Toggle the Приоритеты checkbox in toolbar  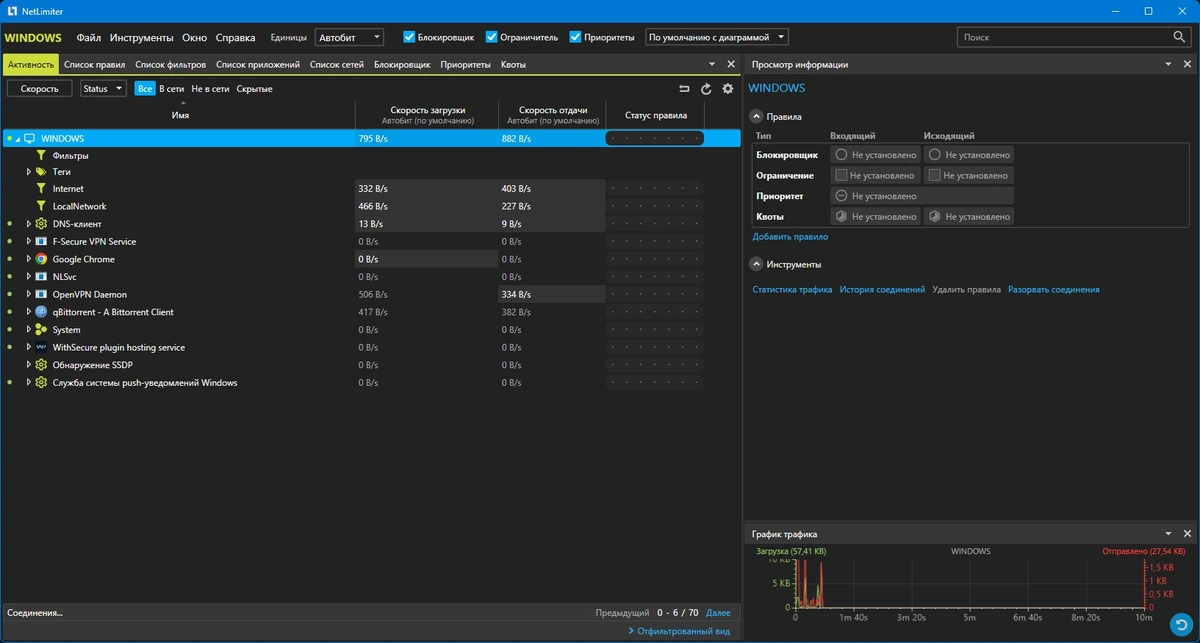pyautogui.click(x=575, y=37)
